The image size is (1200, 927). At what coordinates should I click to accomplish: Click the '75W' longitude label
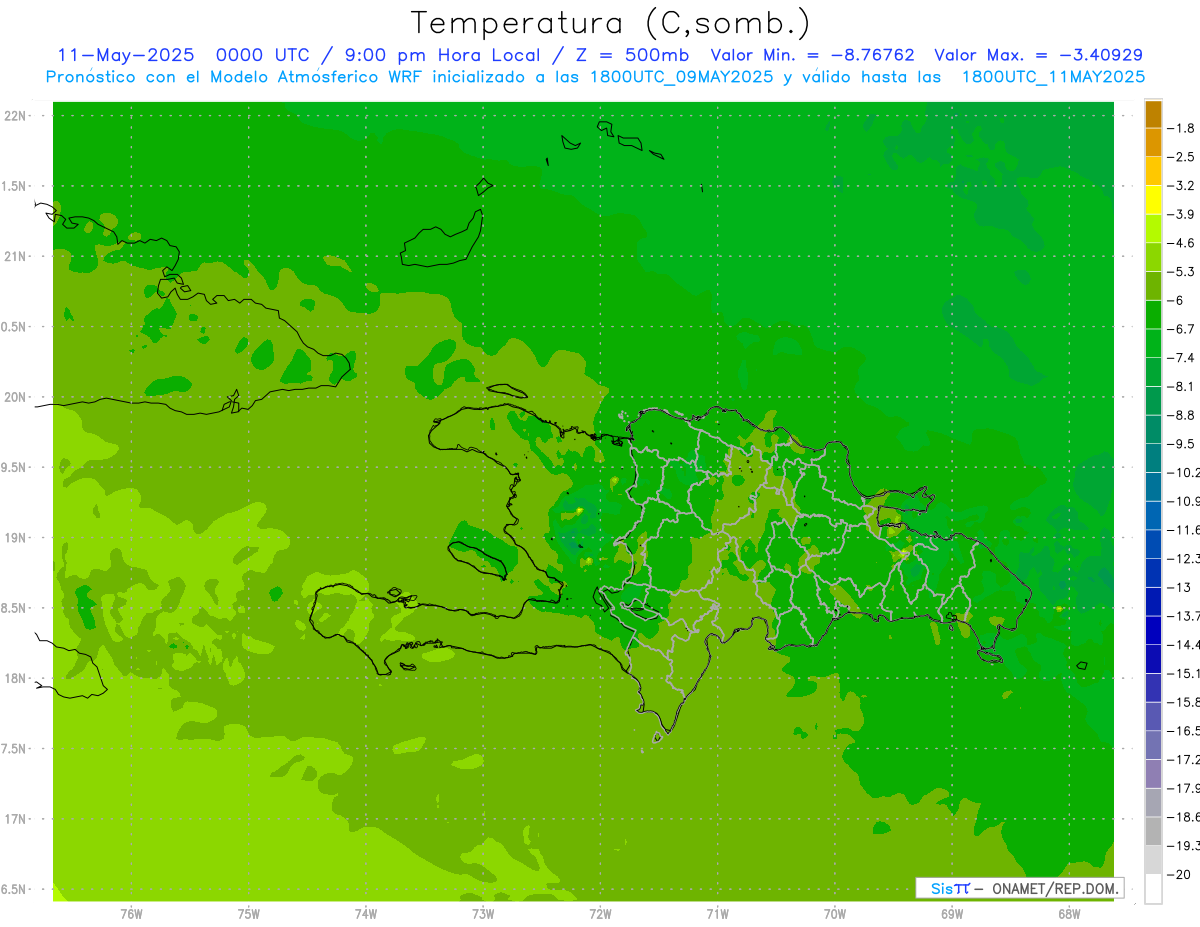[x=248, y=913]
